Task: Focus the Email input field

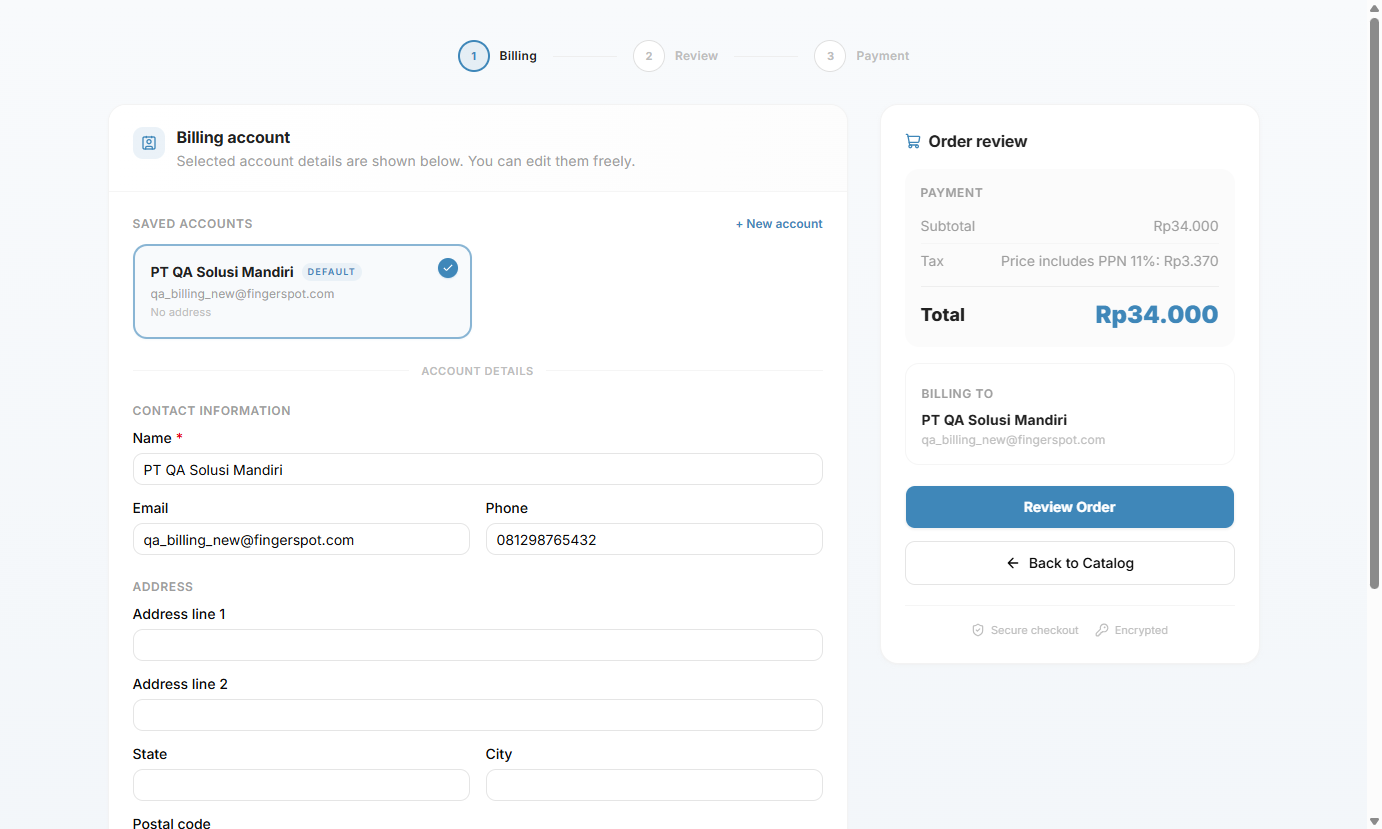Action: 301,539
